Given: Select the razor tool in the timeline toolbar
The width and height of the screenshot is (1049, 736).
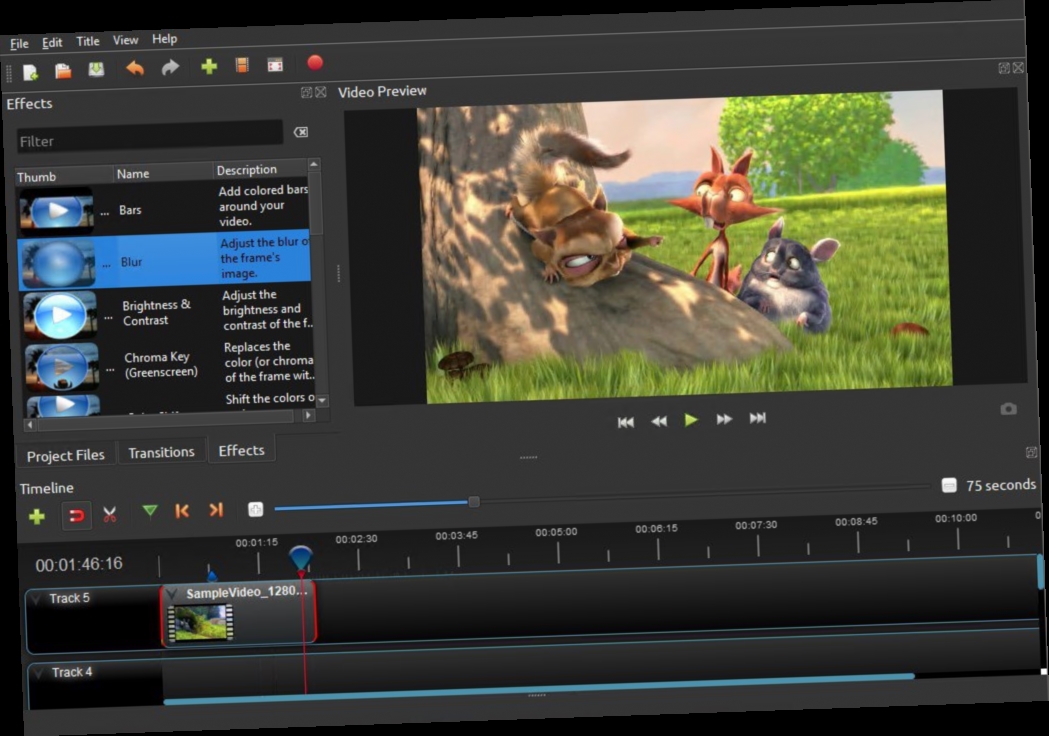Looking at the screenshot, I should click(x=110, y=514).
